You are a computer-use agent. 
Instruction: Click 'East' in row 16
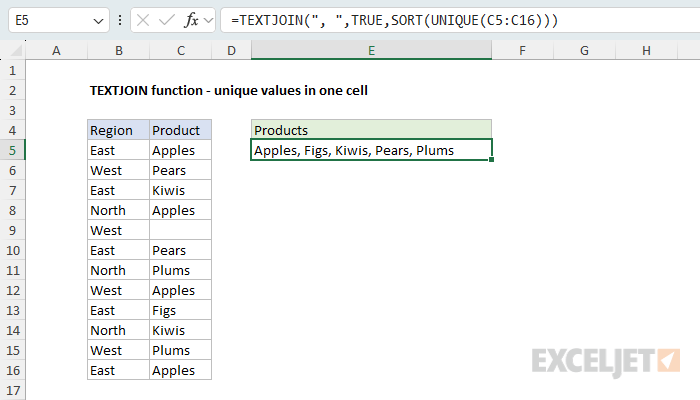[x=118, y=371]
